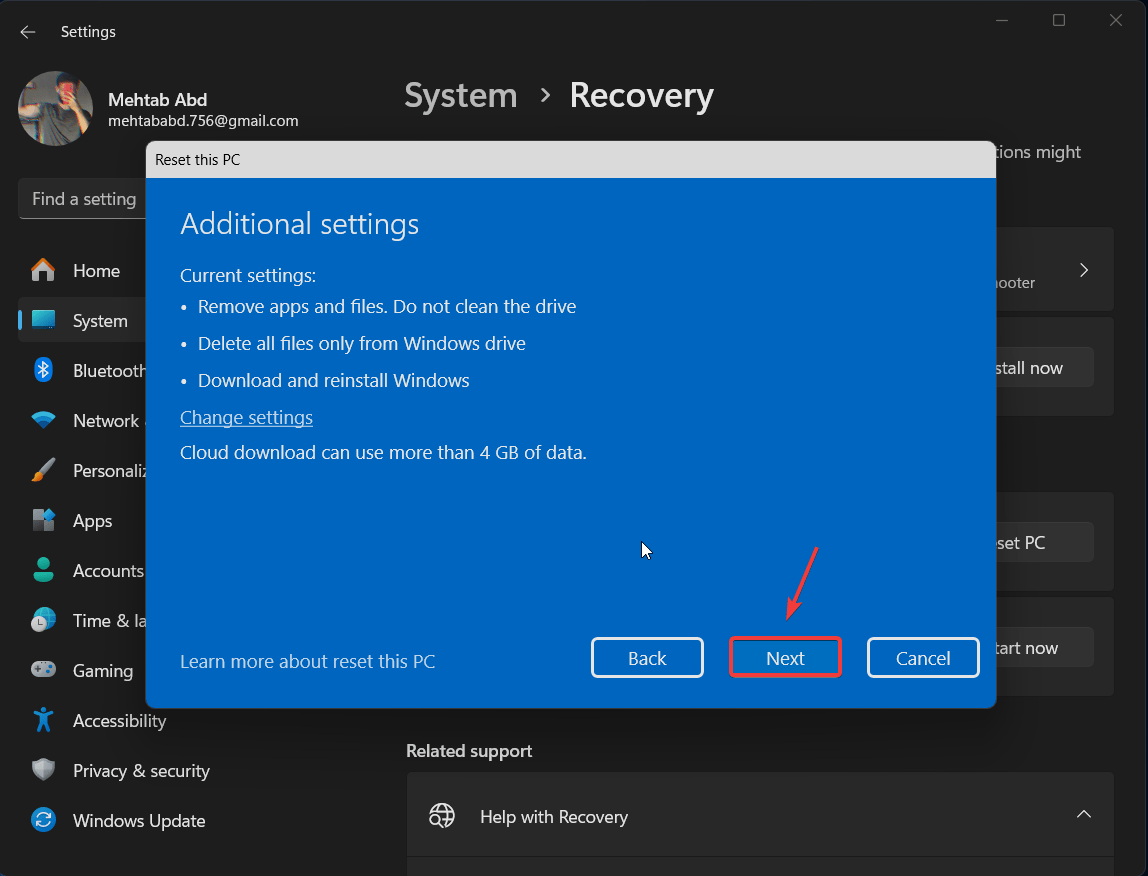The image size is (1148, 876).
Task: Click the Restart now button behind dialog
Action: point(1045,647)
